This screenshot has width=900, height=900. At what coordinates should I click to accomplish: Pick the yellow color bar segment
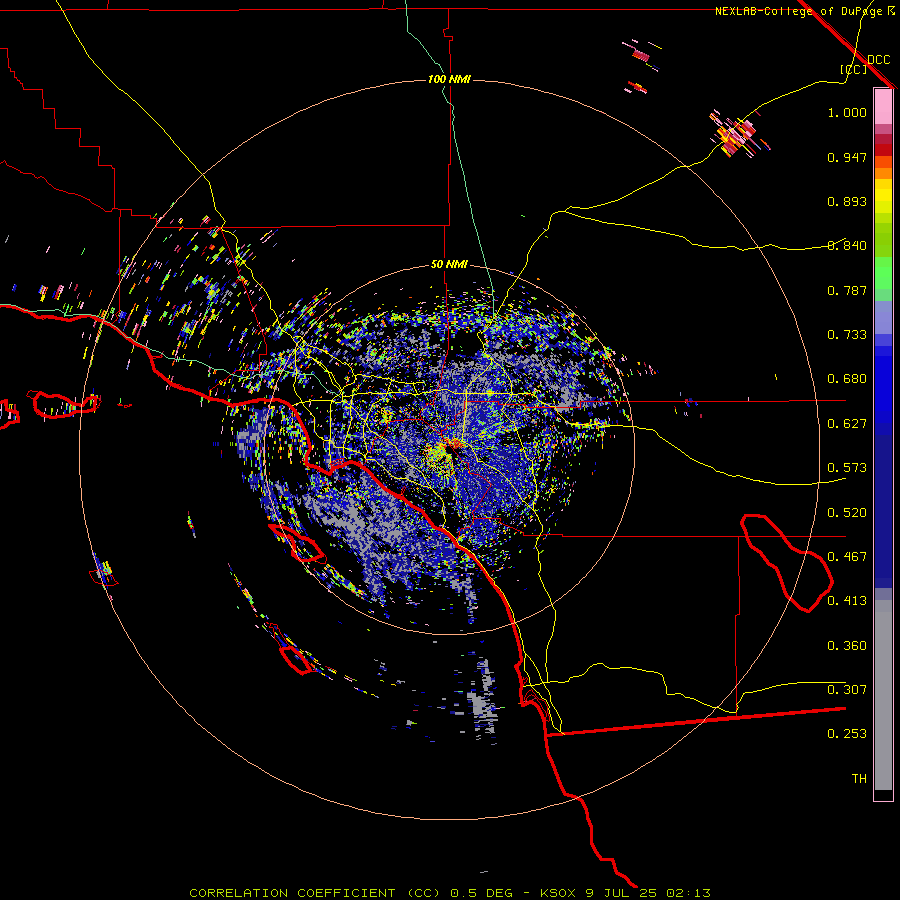point(883,196)
